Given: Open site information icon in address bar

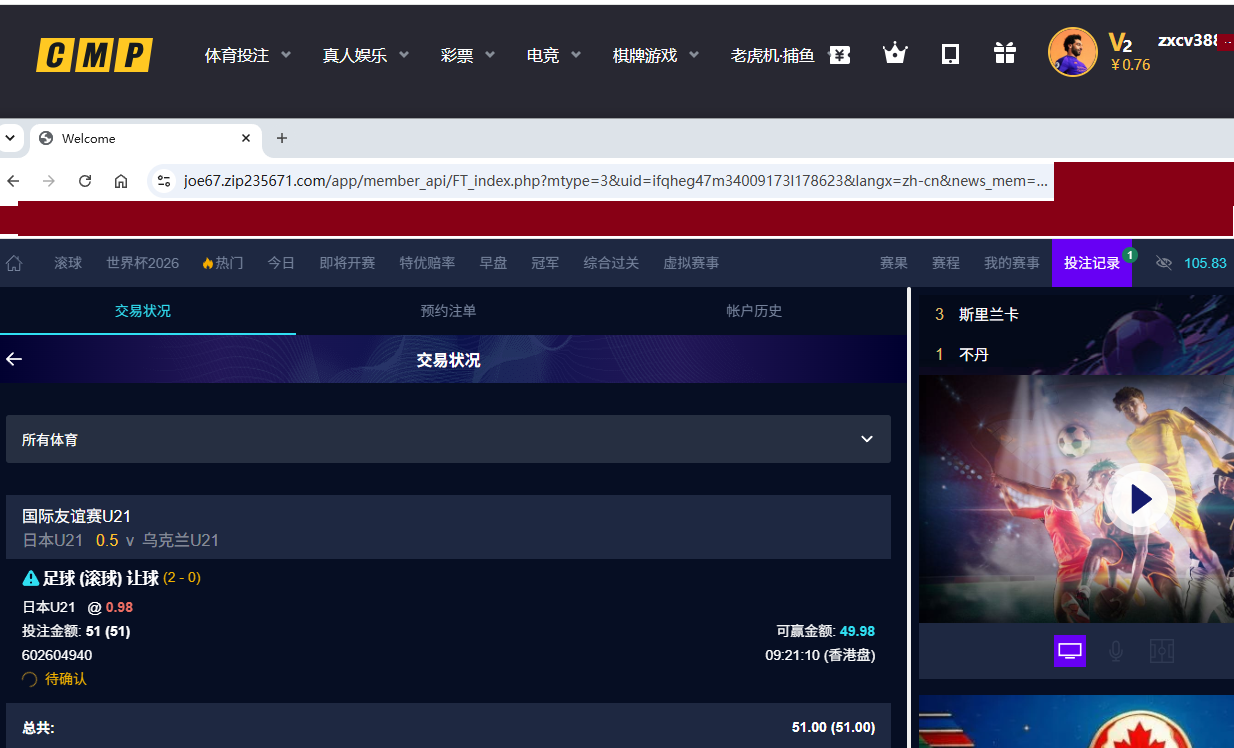Looking at the screenshot, I should 164,181.
